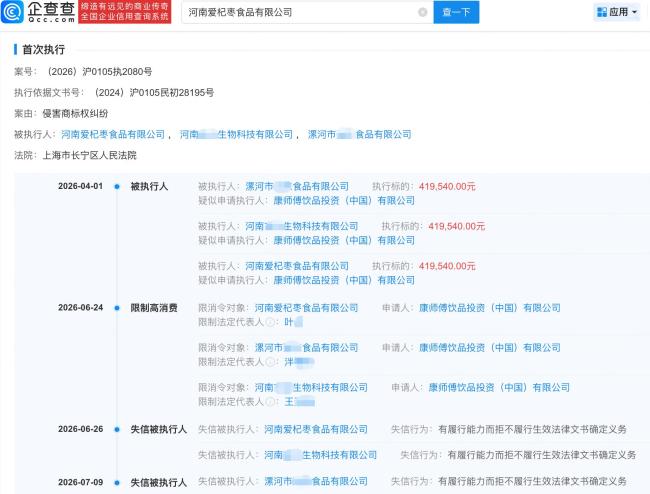Screen dimensions: 650x494
Task: Click the timeline dot for 2026-07-09
Action: (x=117, y=482)
